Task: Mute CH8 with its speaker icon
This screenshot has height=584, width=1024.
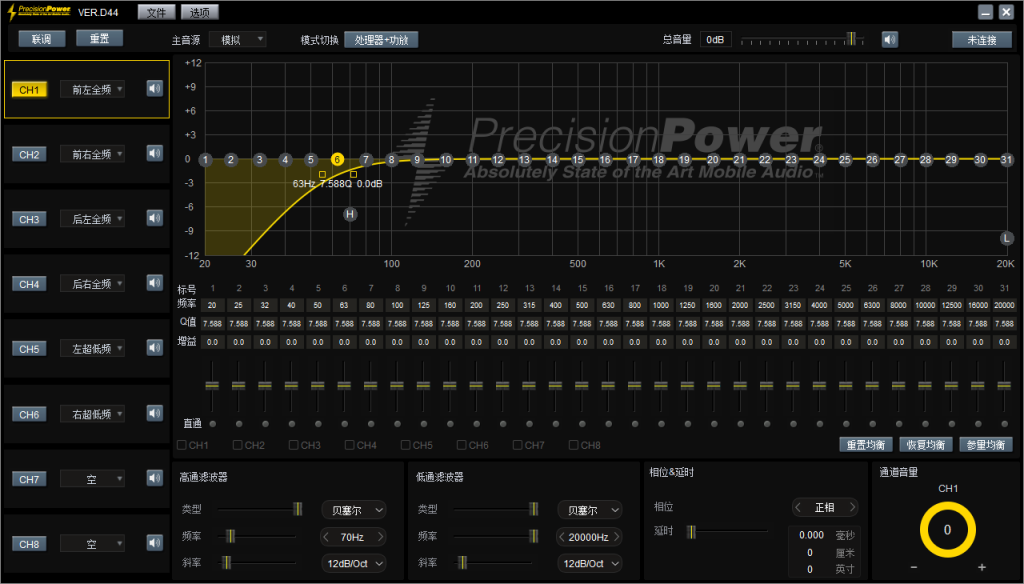Action: [155, 543]
